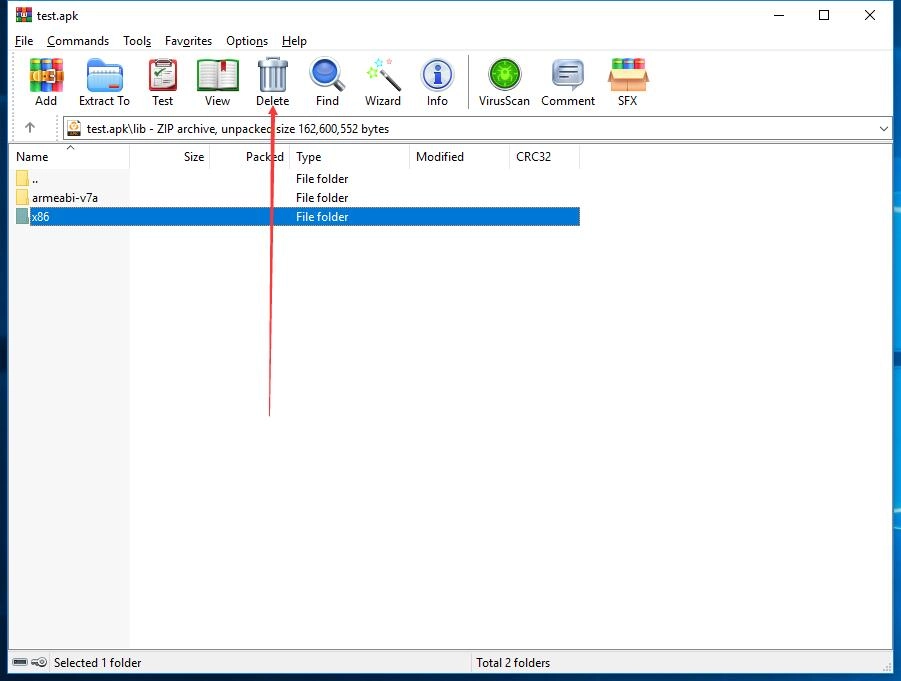Click the Test archive icon

click(x=163, y=75)
